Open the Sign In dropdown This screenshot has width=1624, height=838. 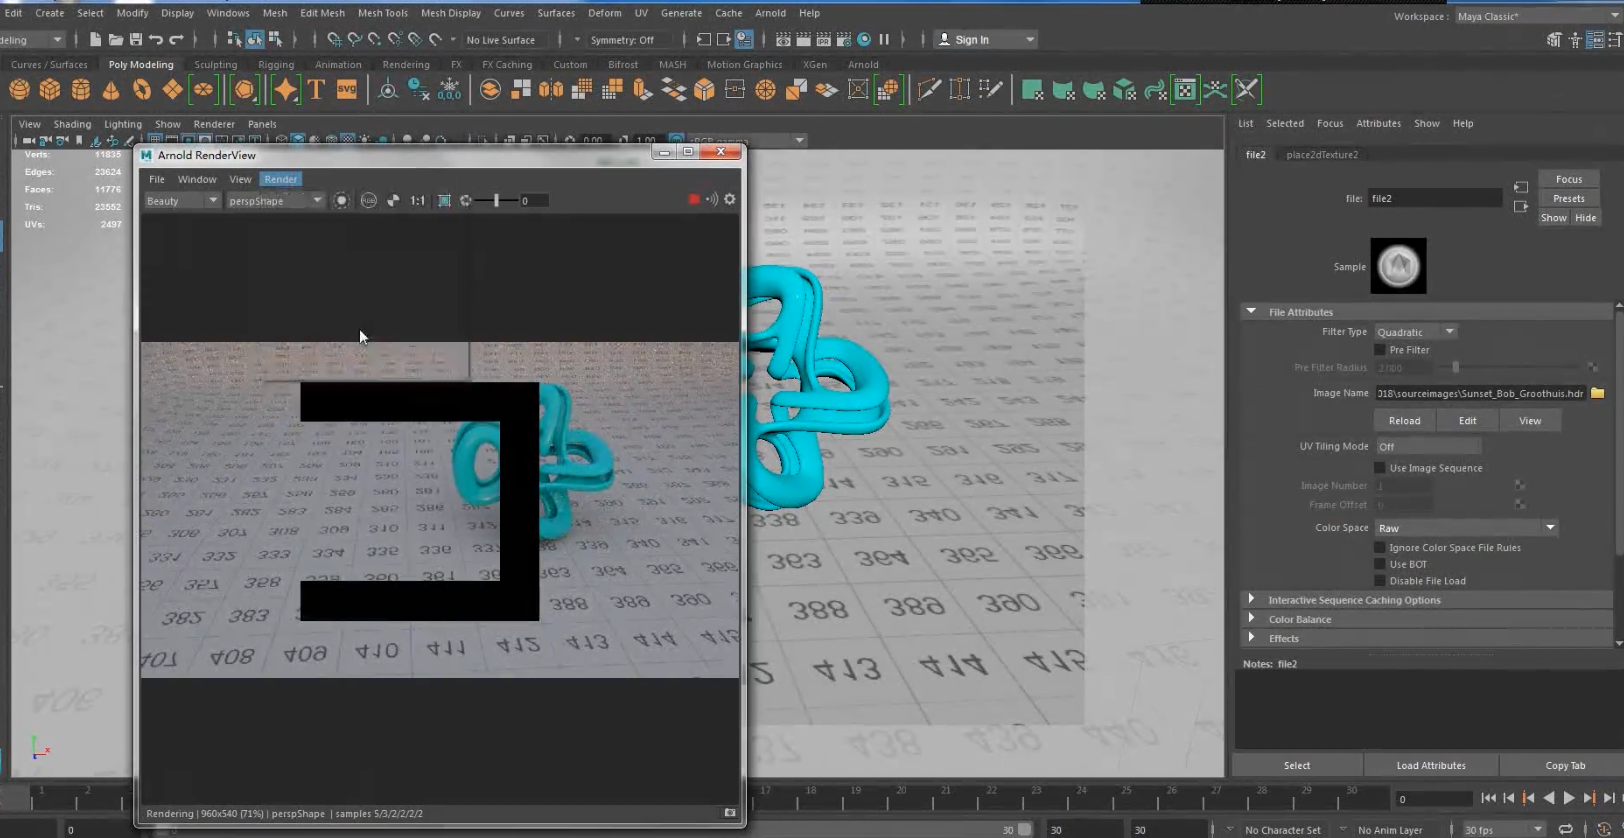coord(986,39)
